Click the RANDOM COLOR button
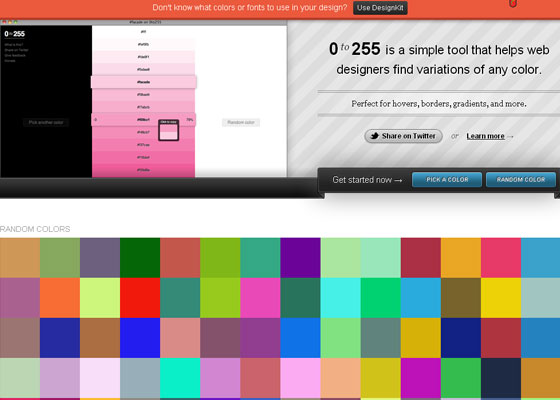The height and width of the screenshot is (400, 560). (521, 180)
